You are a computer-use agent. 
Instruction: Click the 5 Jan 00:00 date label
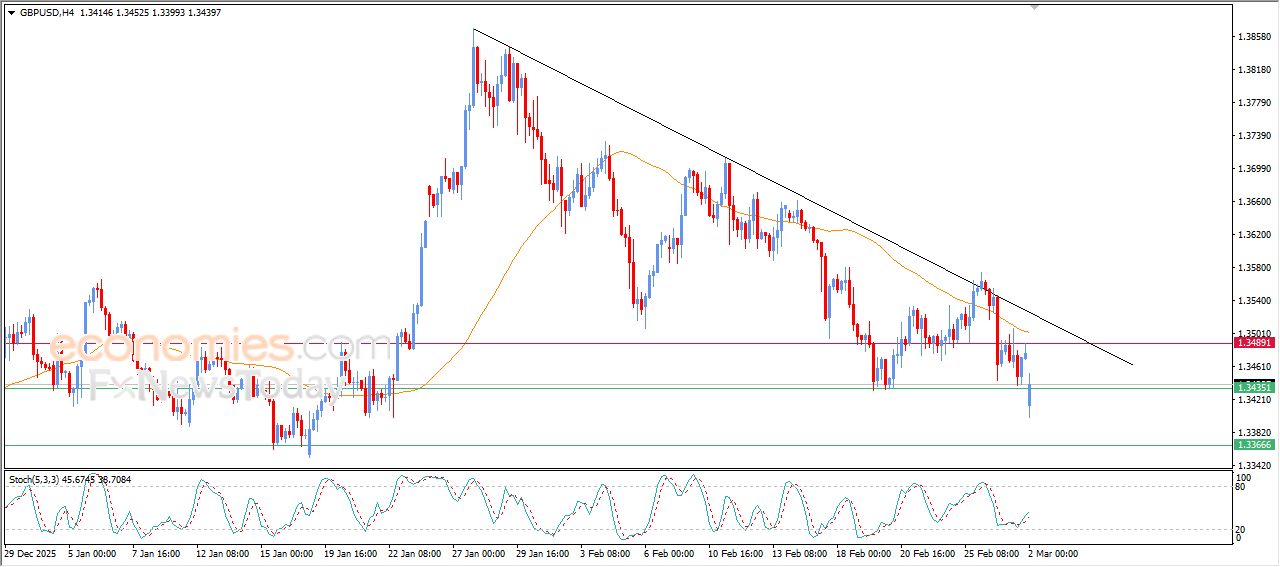[x=90, y=553]
